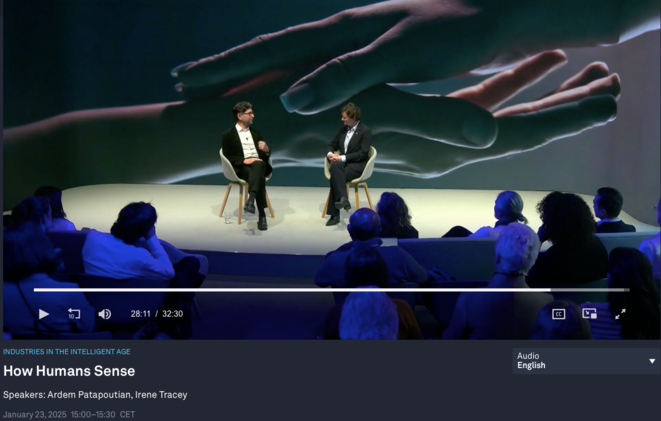Open the Audio language dropdown
The height and width of the screenshot is (421, 661).
point(585,361)
